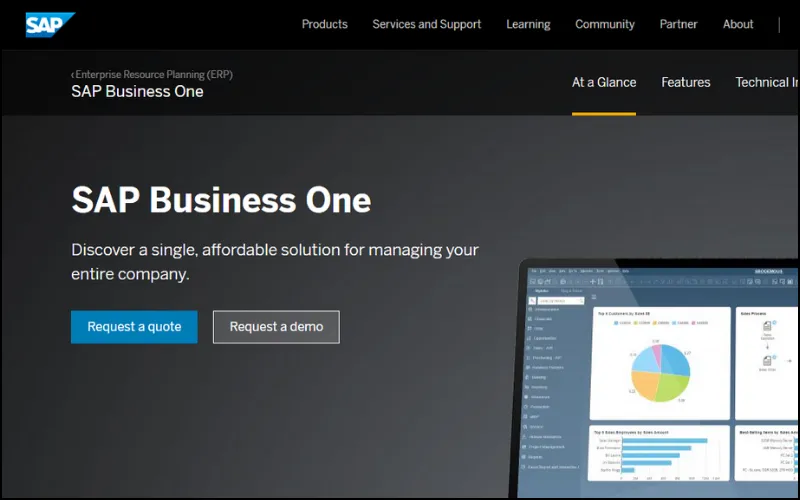Switch to the Features tab

click(x=685, y=82)
